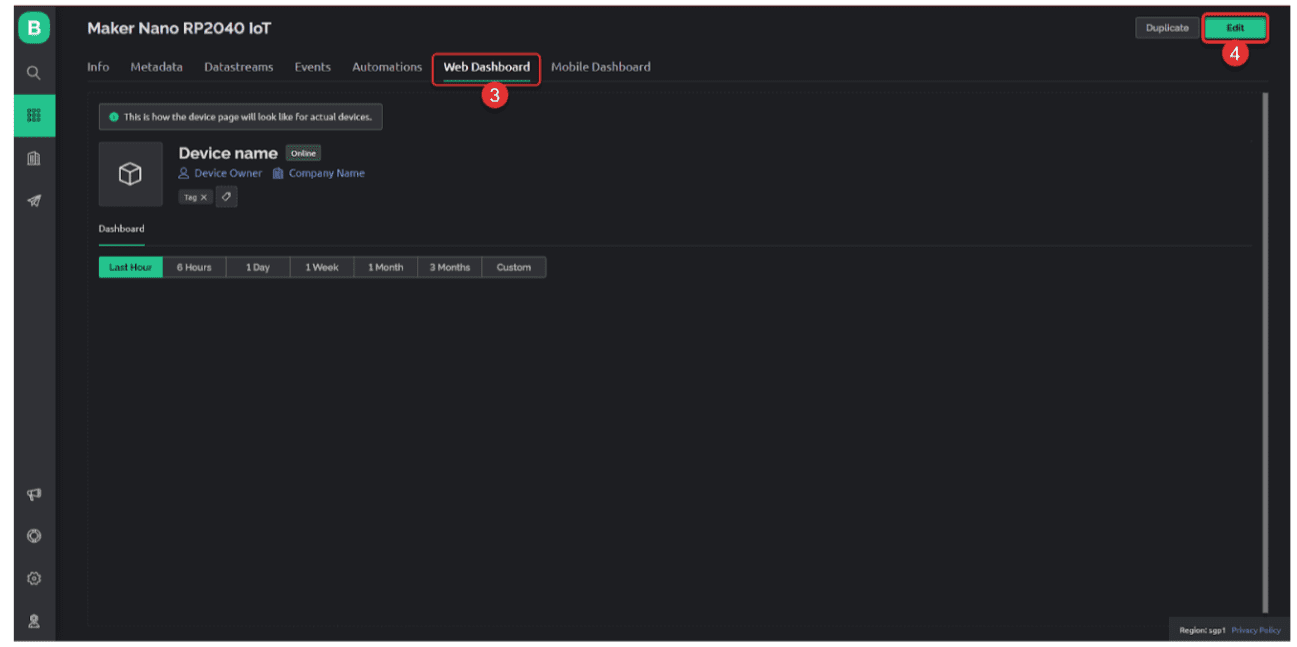The image size is (1297, 647).
Task: Open the Organization building icon in sidebar
Action: point(34,158)
